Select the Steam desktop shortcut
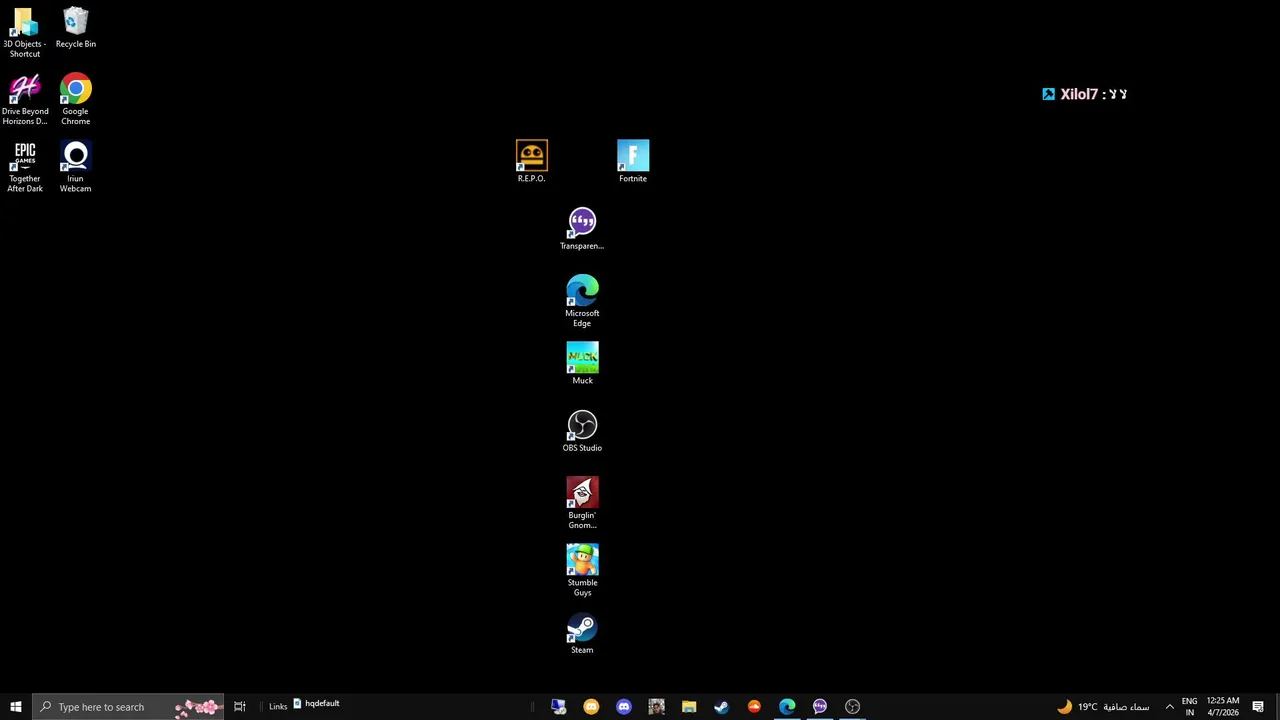Viewport: 1280px width, 720px height. click(582, 633)
